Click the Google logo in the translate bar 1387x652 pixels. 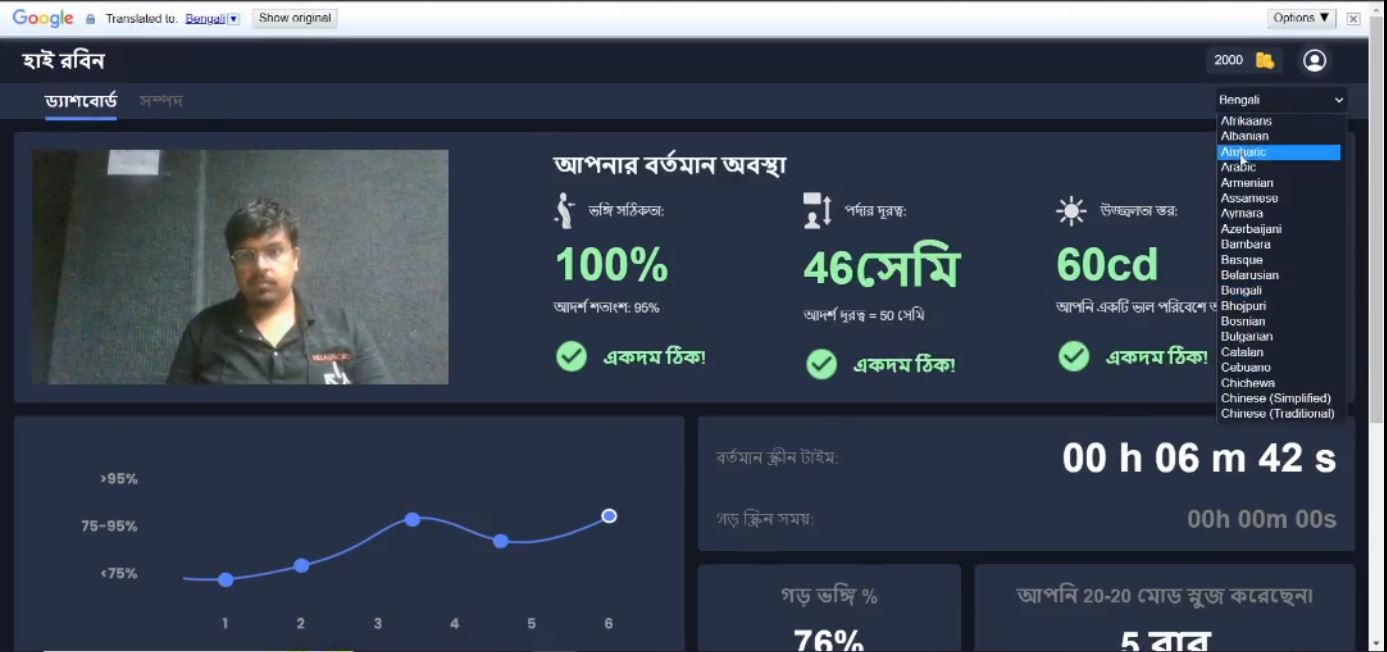(42, 18)
